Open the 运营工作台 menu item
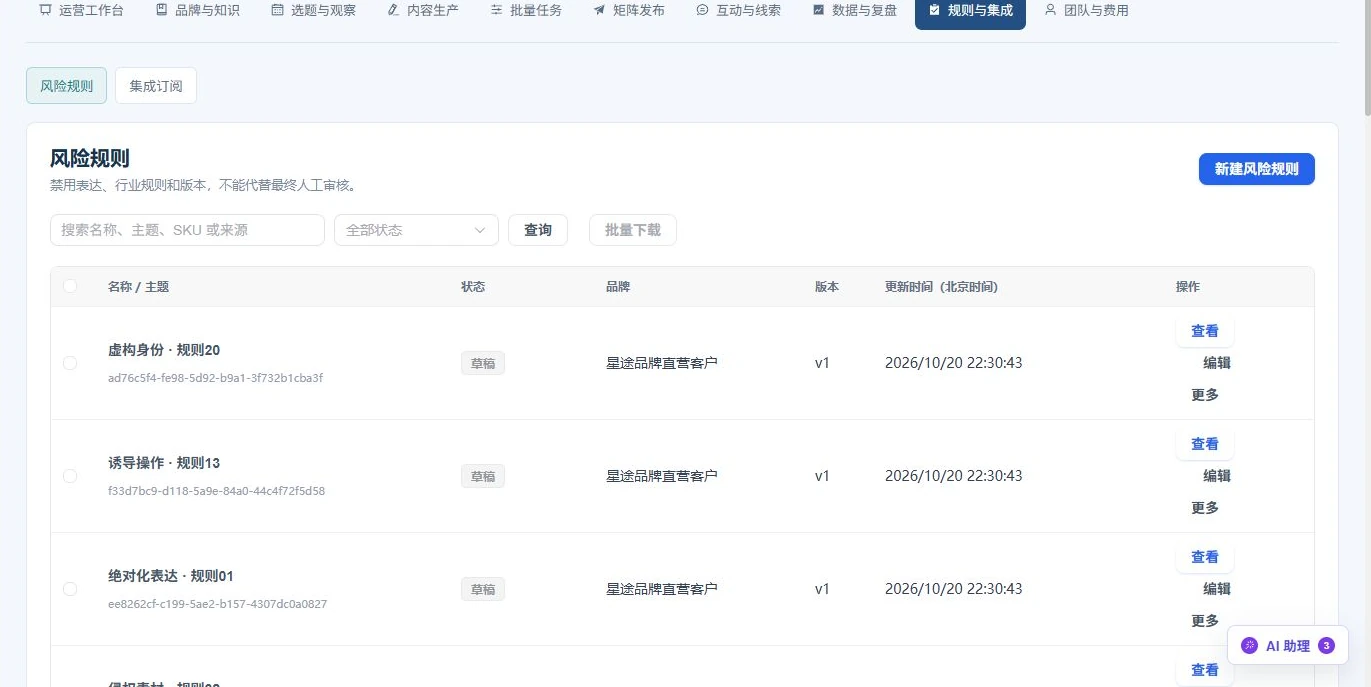The height and width of the screenshot is (687, 1371). pos(82,11)
